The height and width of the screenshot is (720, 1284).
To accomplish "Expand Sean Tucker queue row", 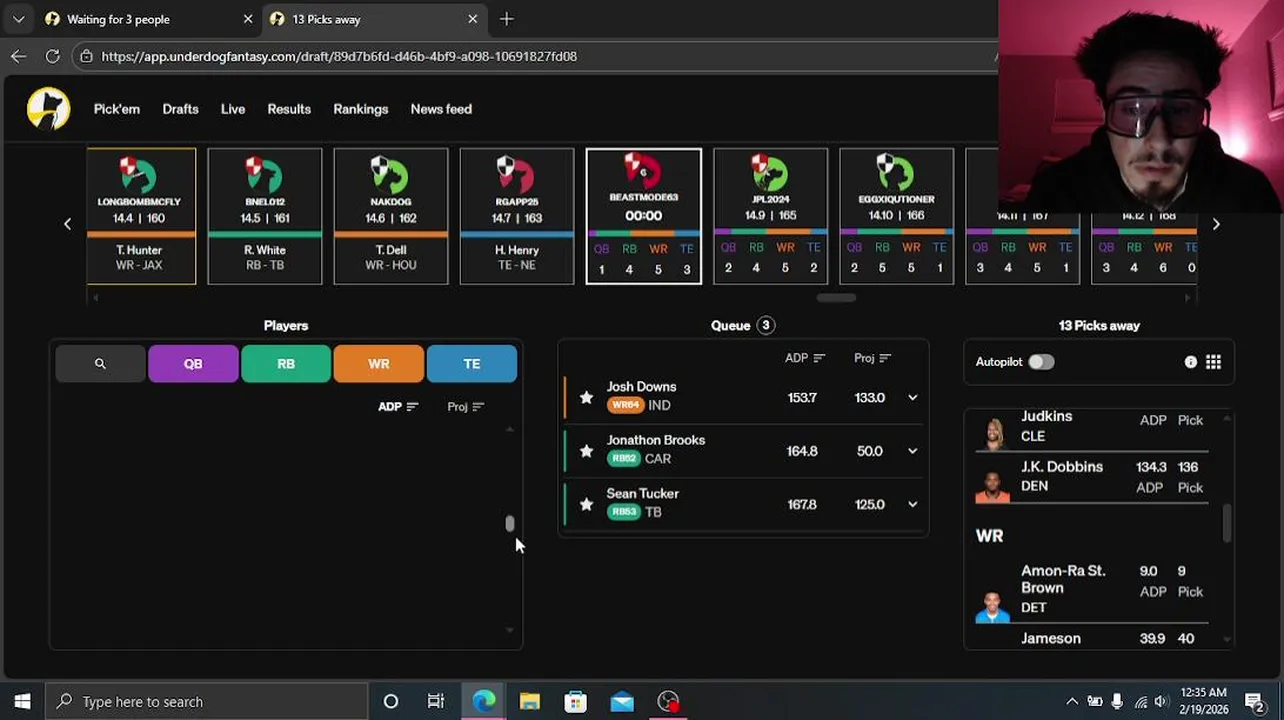I will click(912, 504).
